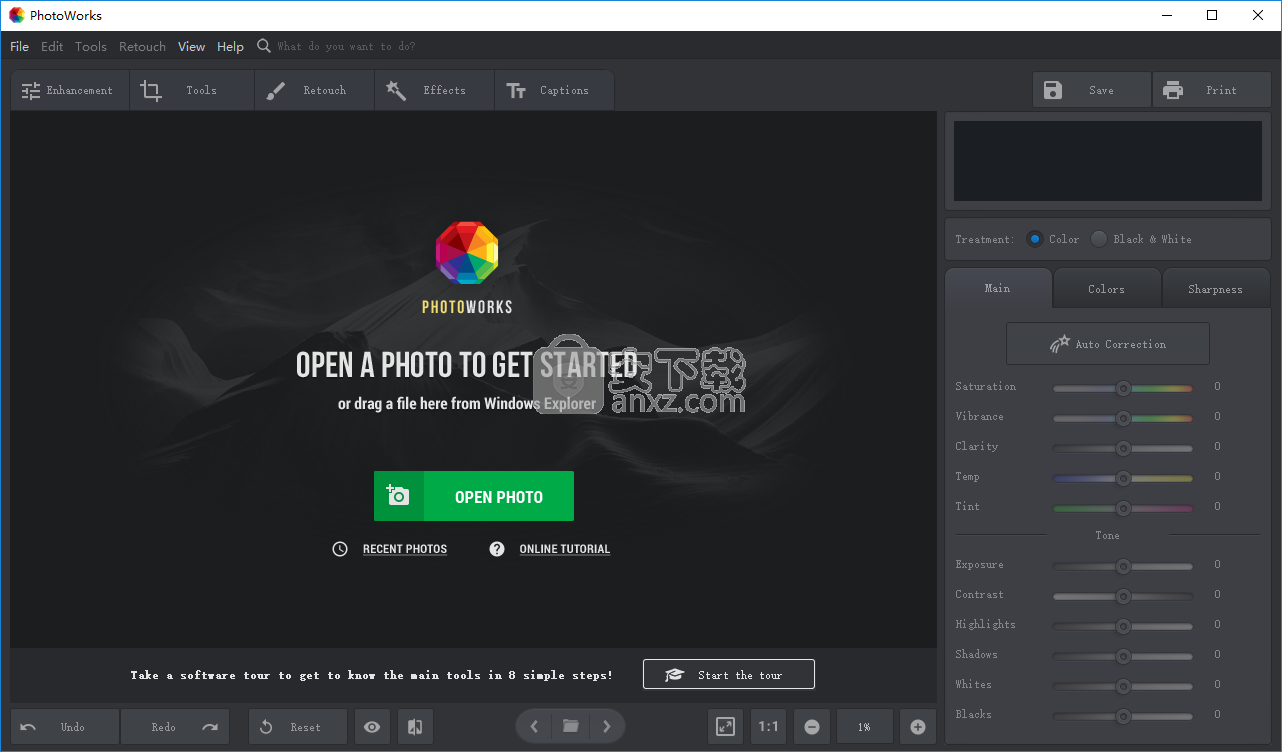Screen dimensions: 1282x752
Task: Open the Help menu
Action: [231, 46]
